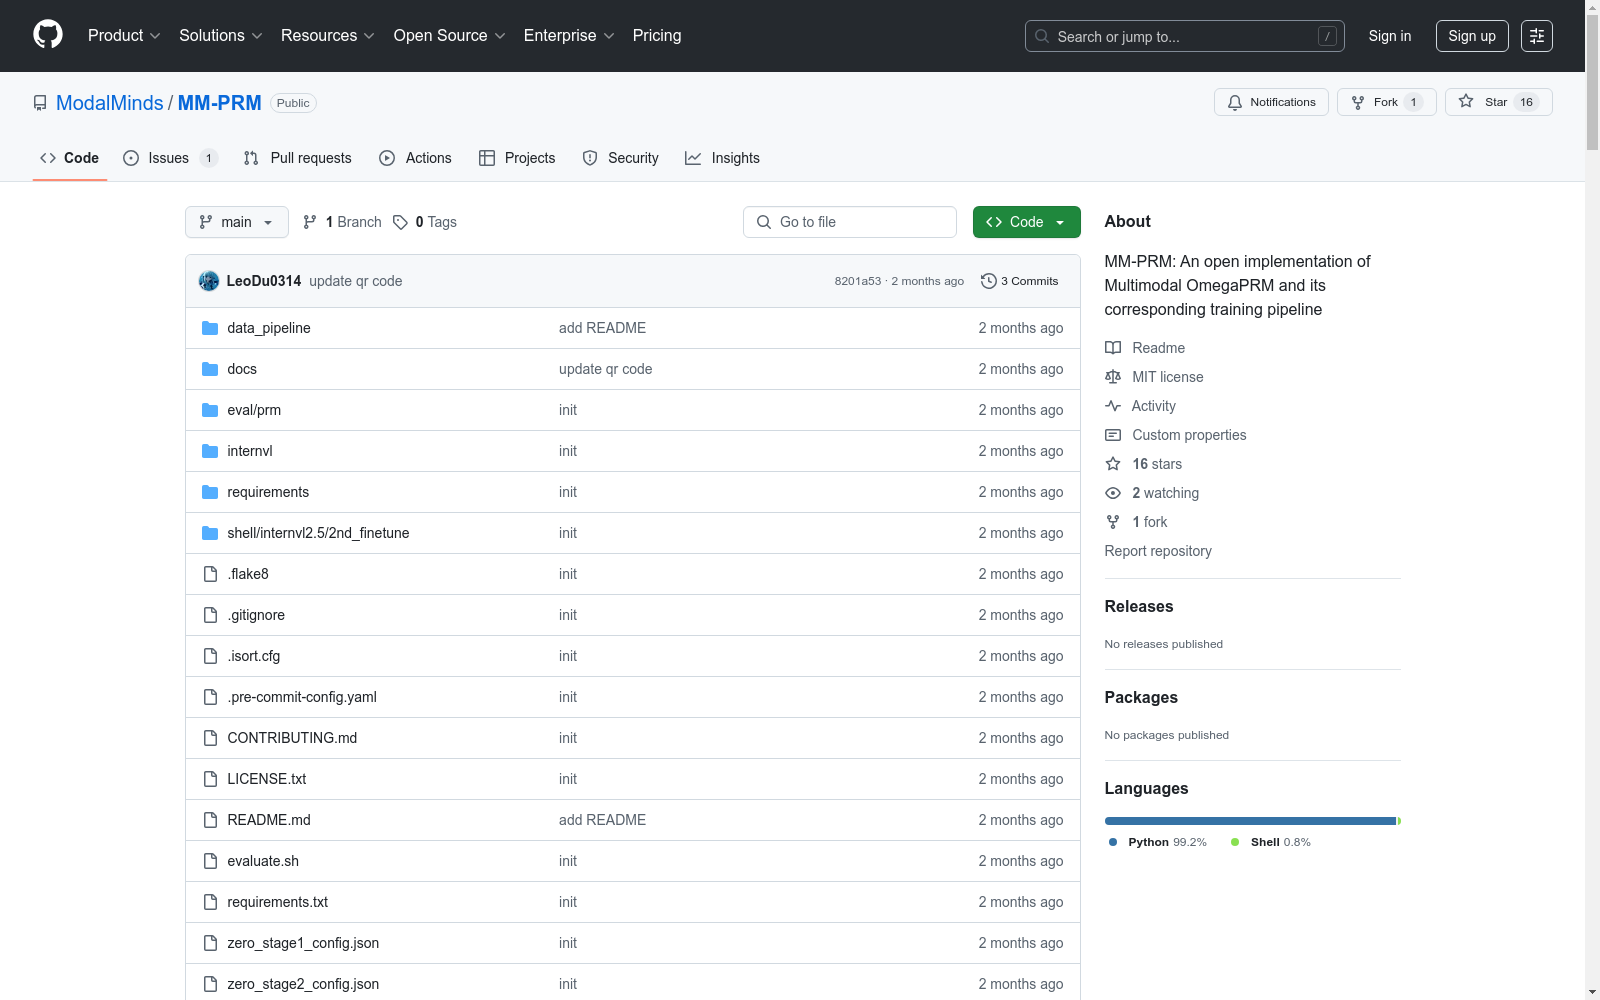This screenshot has height=1000, width=1600.
Task: Click the tag icon beside 0 Tags
Action: pyautogui.click(x=400, y=222)
